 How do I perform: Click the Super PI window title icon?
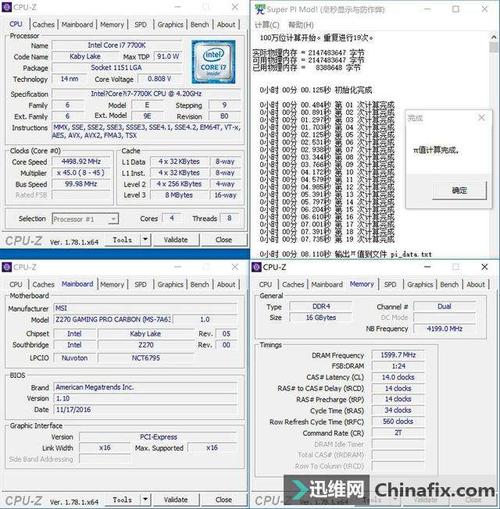tap(260, 9)
